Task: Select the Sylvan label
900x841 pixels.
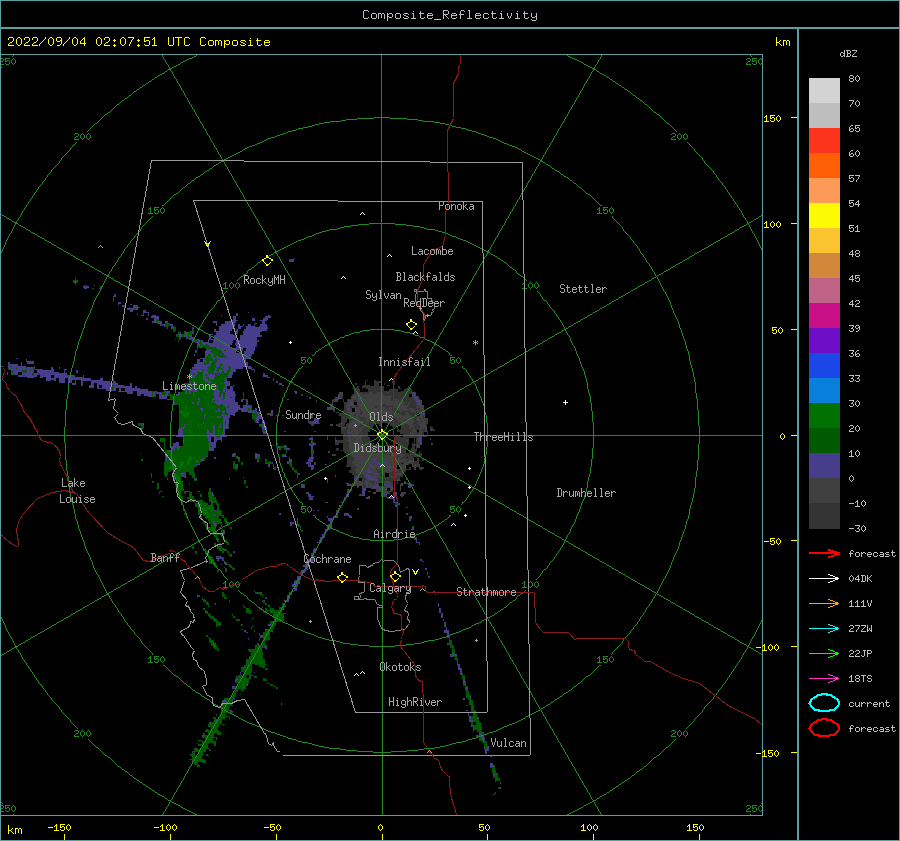Action: pyautogui.click(x=383, y=295)
